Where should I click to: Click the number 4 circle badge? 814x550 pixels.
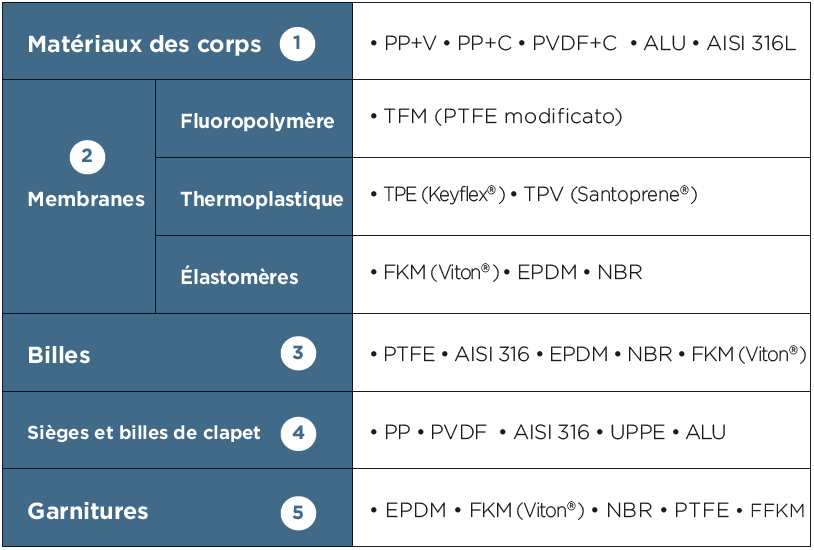(298, 433)
